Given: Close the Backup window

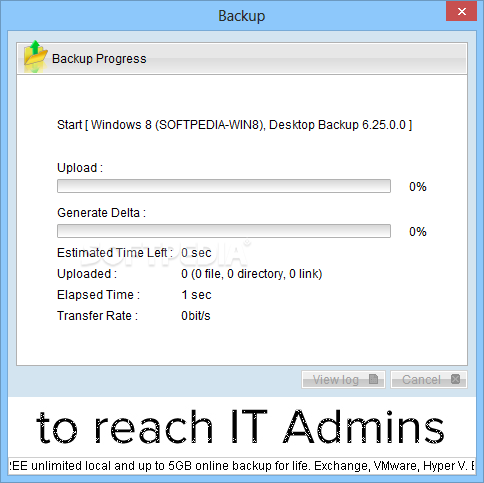Looking at the screenshot, I should click(461, 12).
